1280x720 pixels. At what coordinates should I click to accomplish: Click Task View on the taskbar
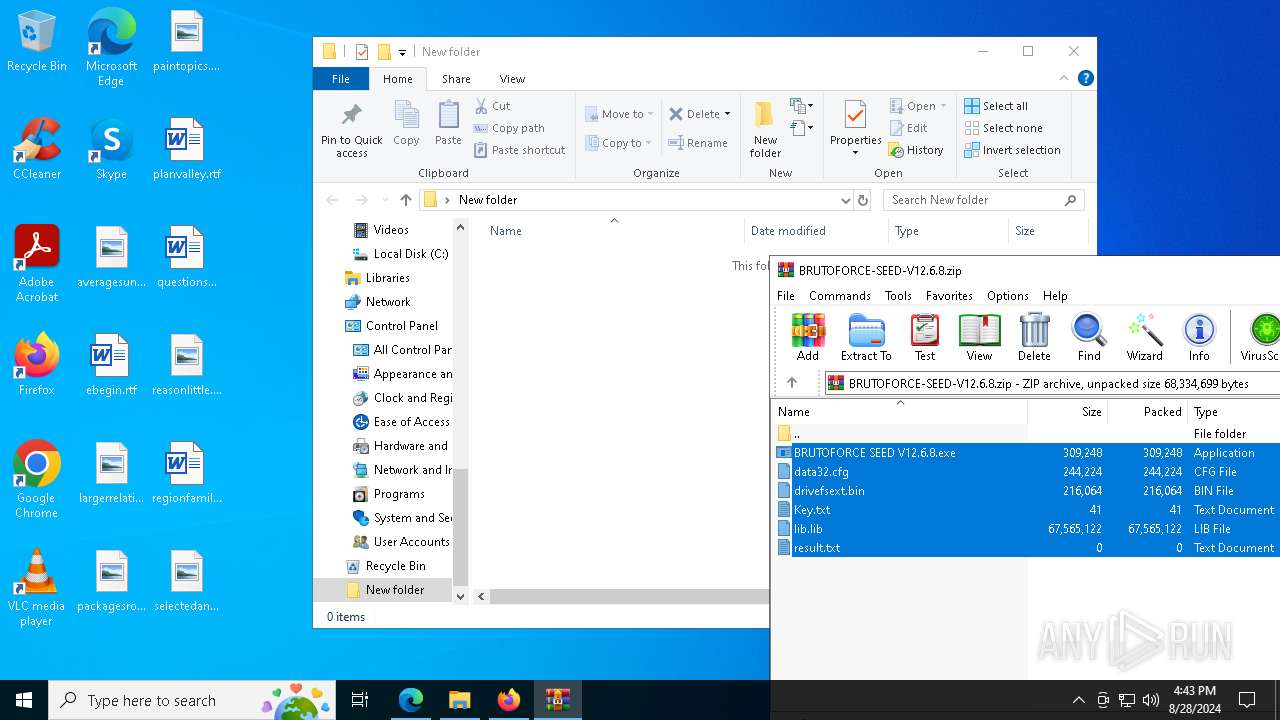click(360, 700)
